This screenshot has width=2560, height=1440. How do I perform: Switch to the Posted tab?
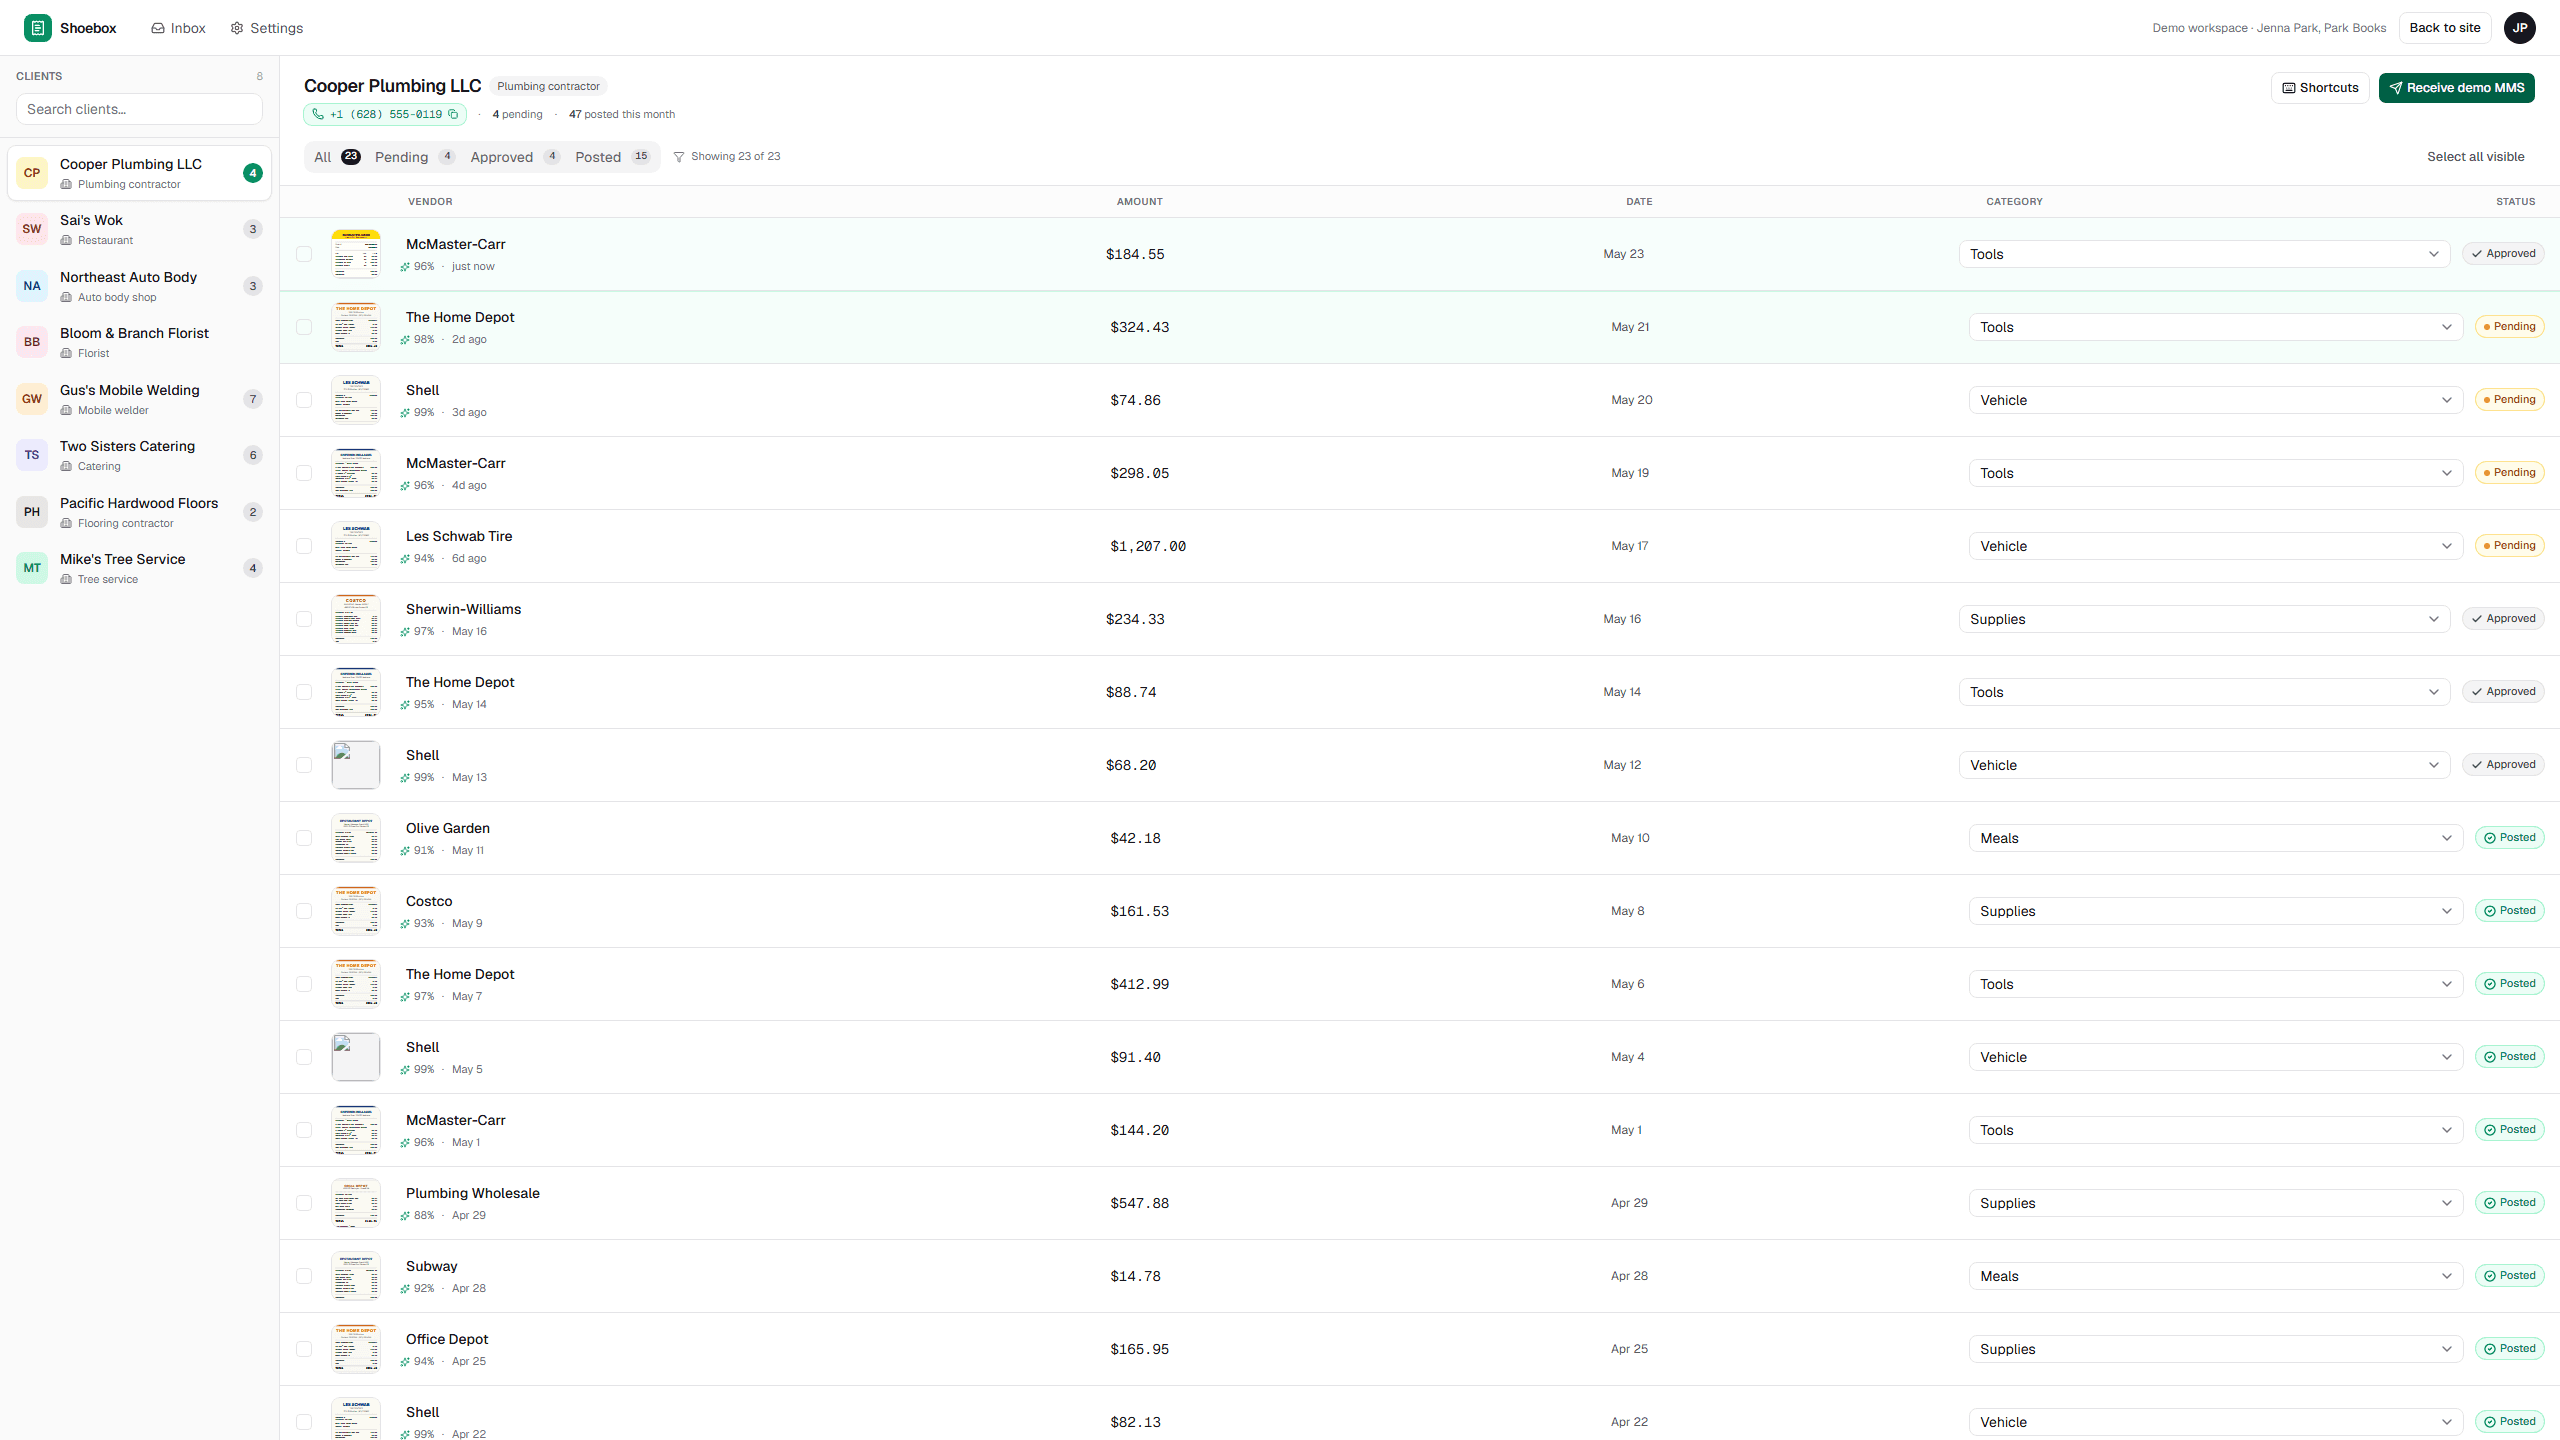click(612, 157)
